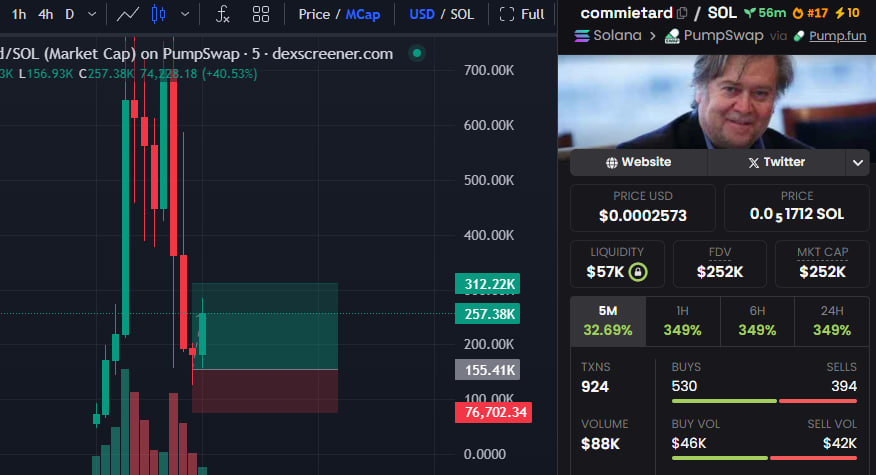Switch chart to Price mode
This screenshot has height=475, width=876.
(x=314, y=15)
